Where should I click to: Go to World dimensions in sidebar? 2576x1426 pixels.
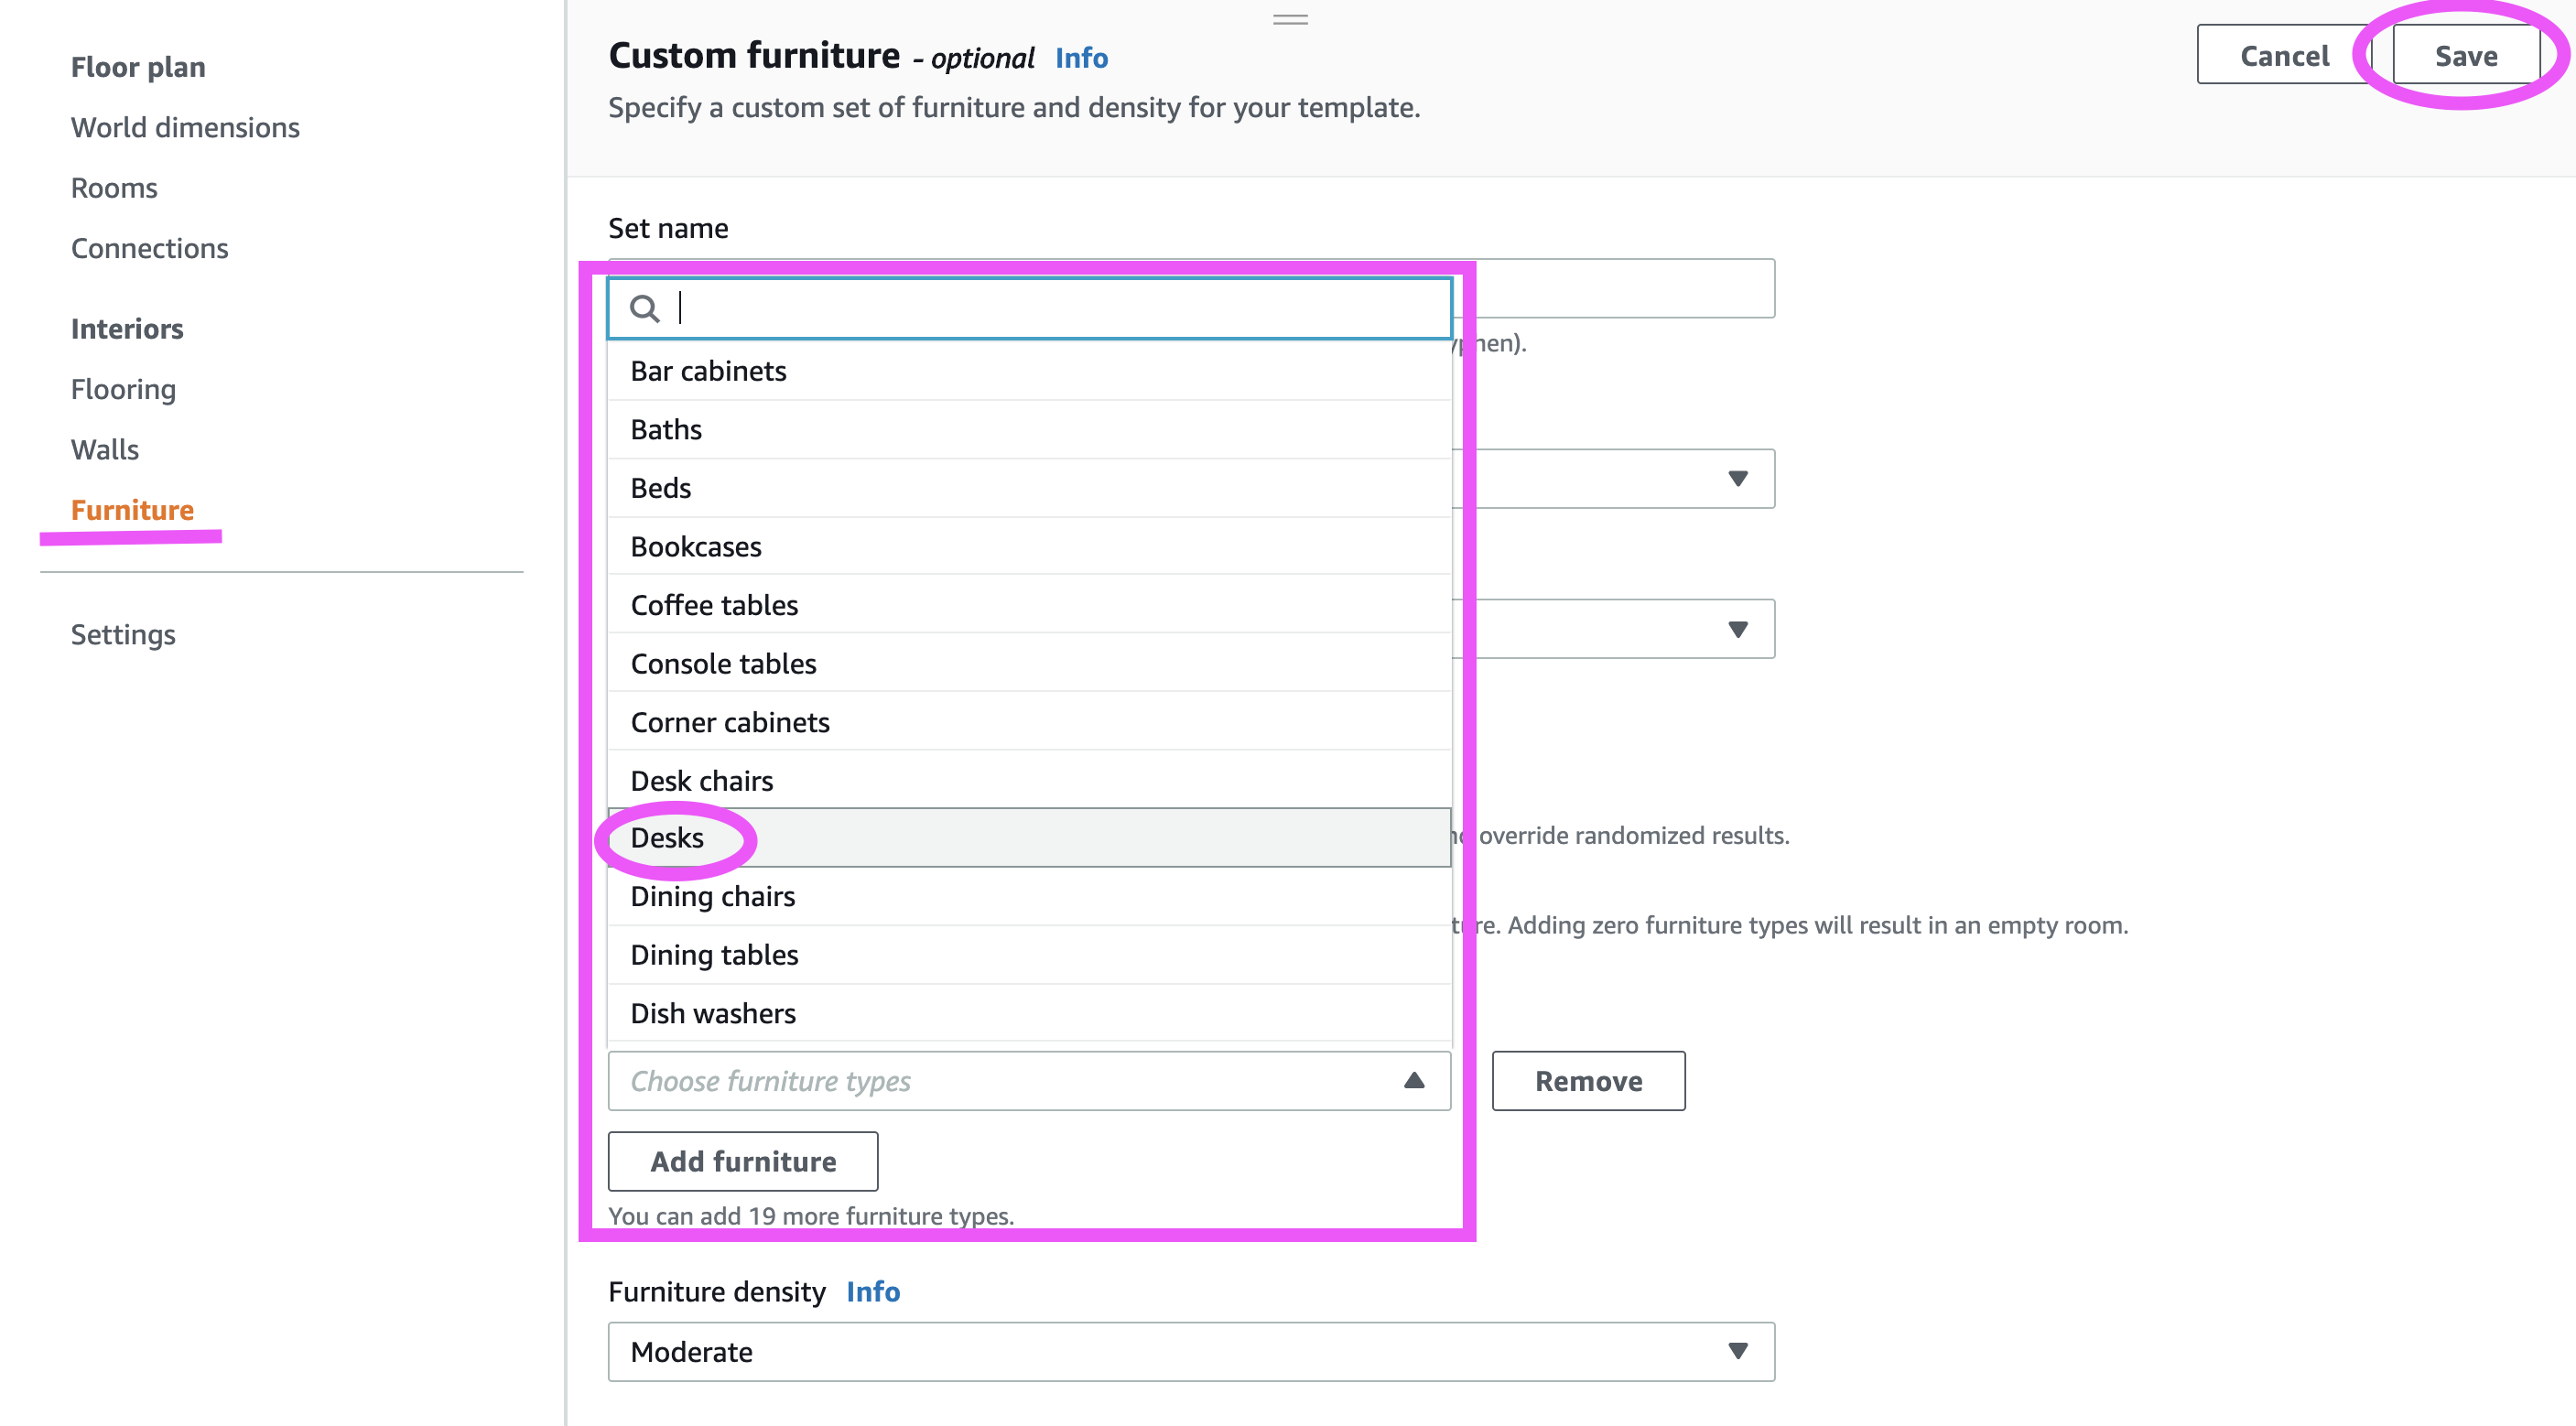[185, 128]
